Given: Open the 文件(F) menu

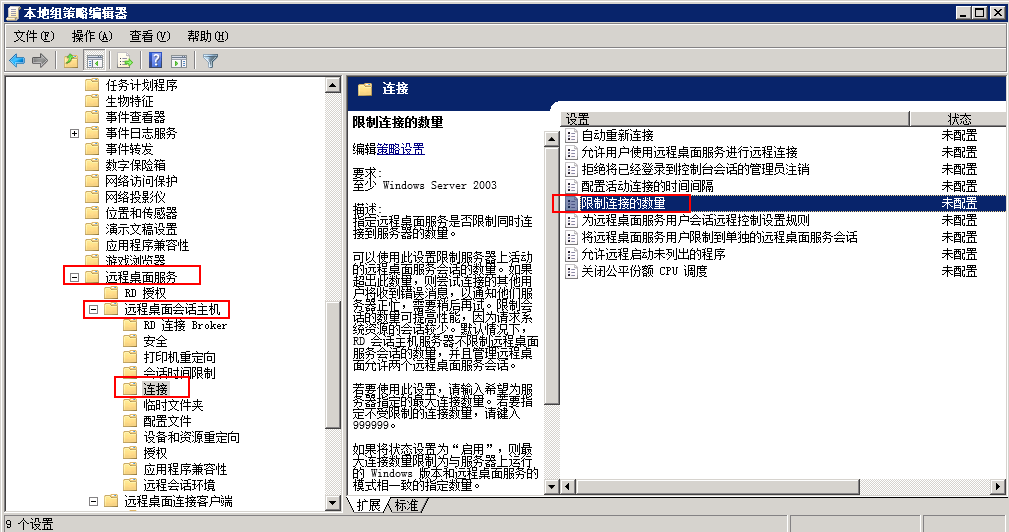Looking at the screenshot, I should pos(33,36).
